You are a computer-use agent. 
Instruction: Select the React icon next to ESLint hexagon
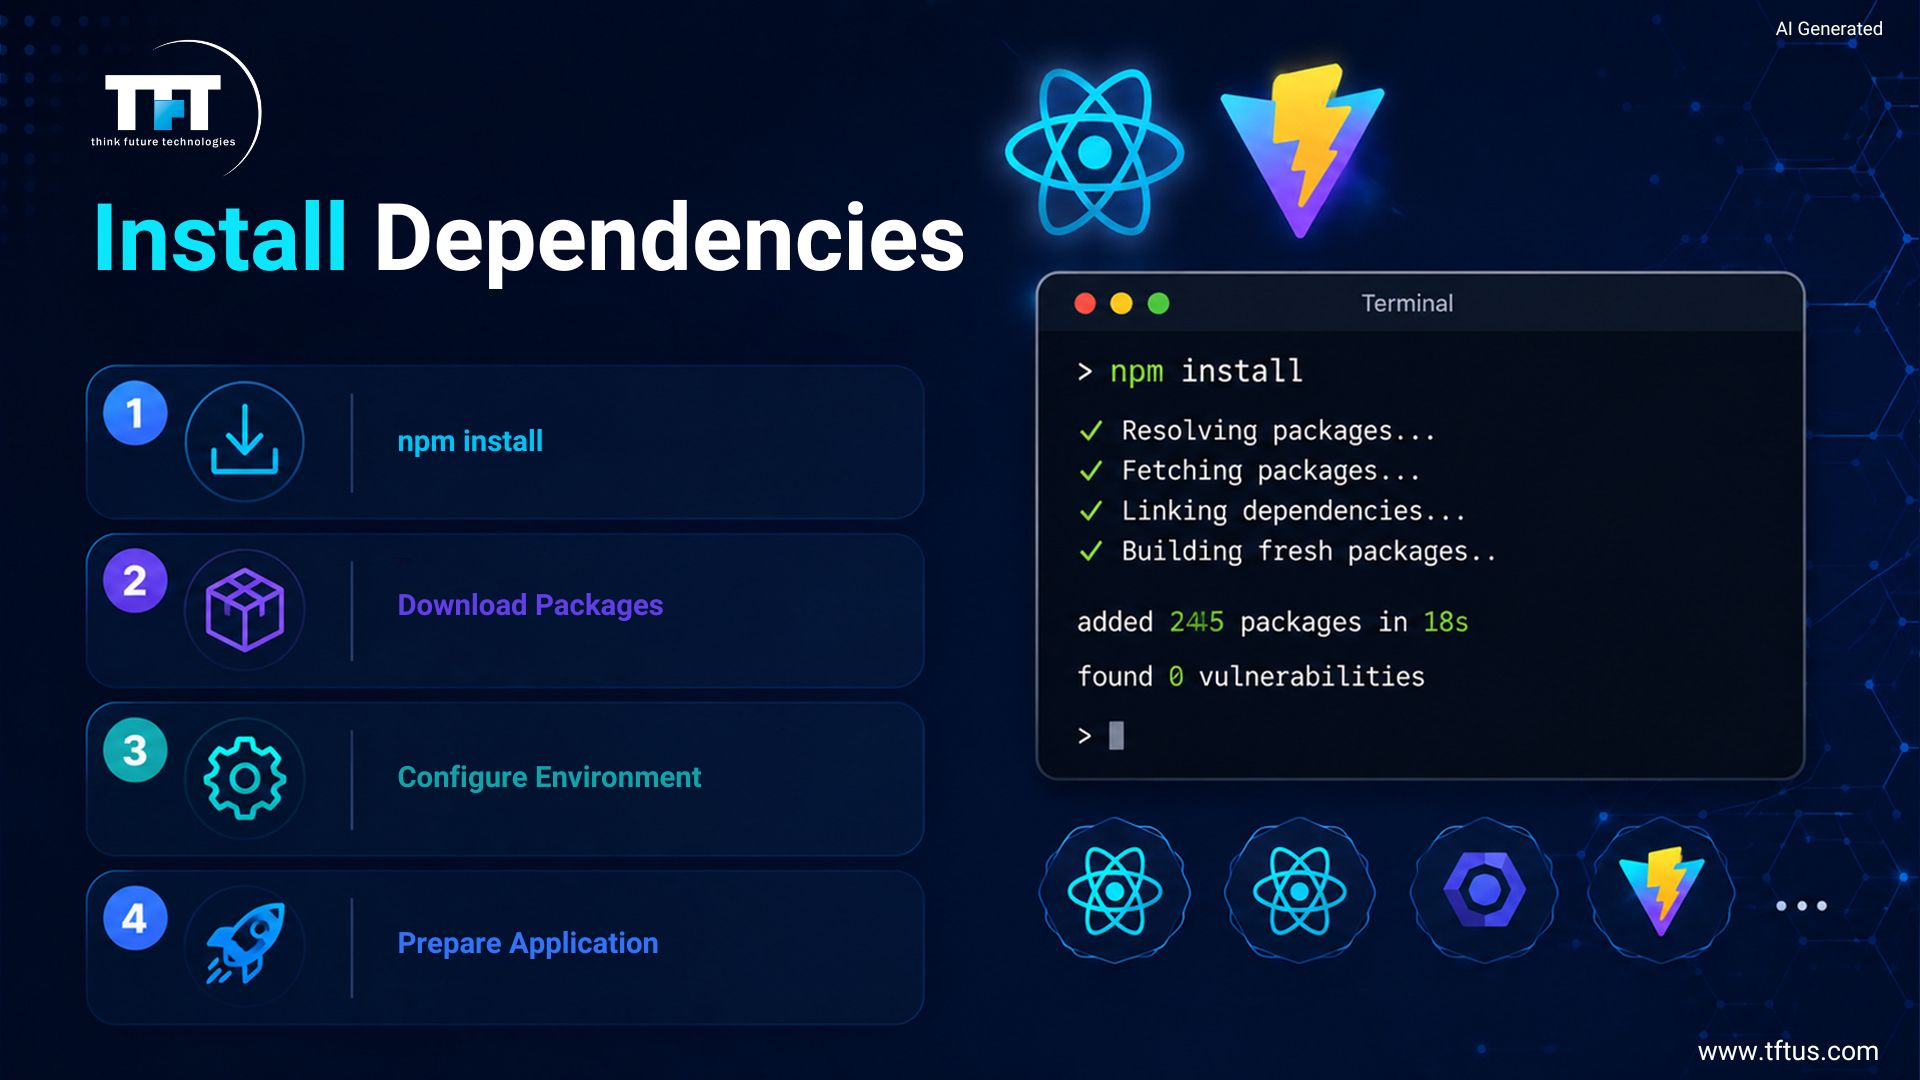1299,891
